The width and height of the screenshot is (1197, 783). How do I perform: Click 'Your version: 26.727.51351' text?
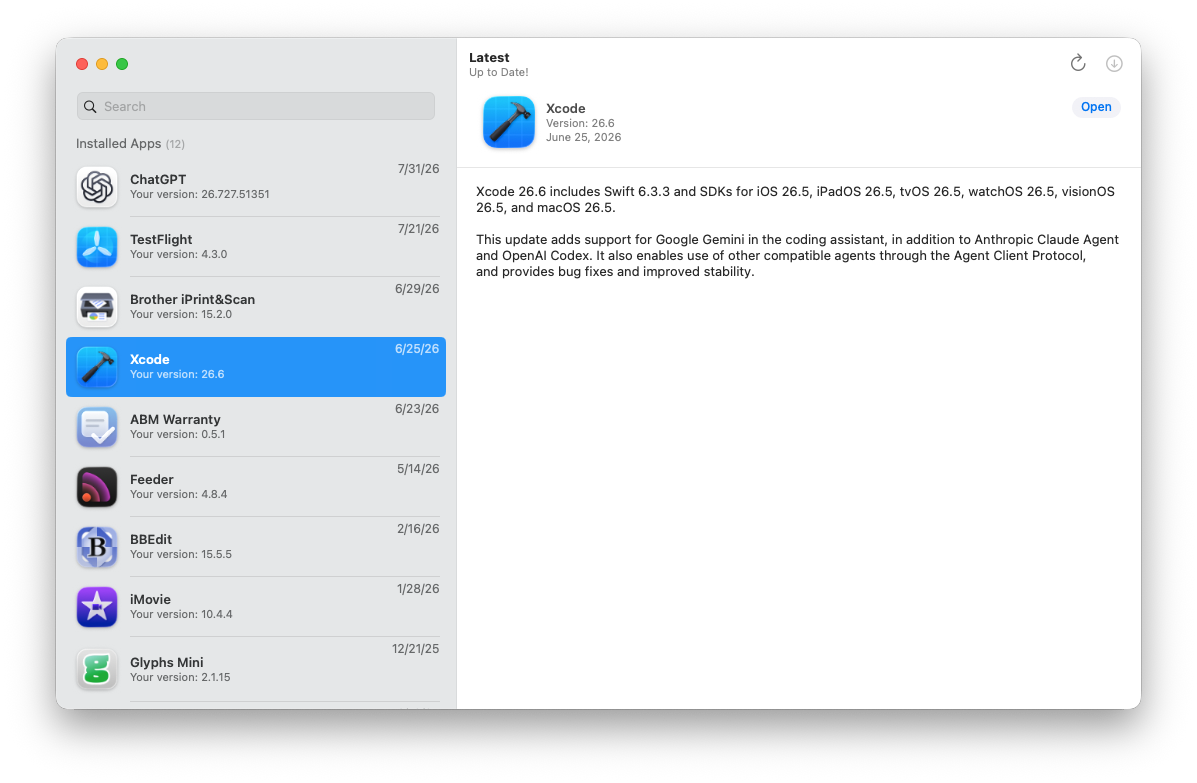click(x=199, y=195)
